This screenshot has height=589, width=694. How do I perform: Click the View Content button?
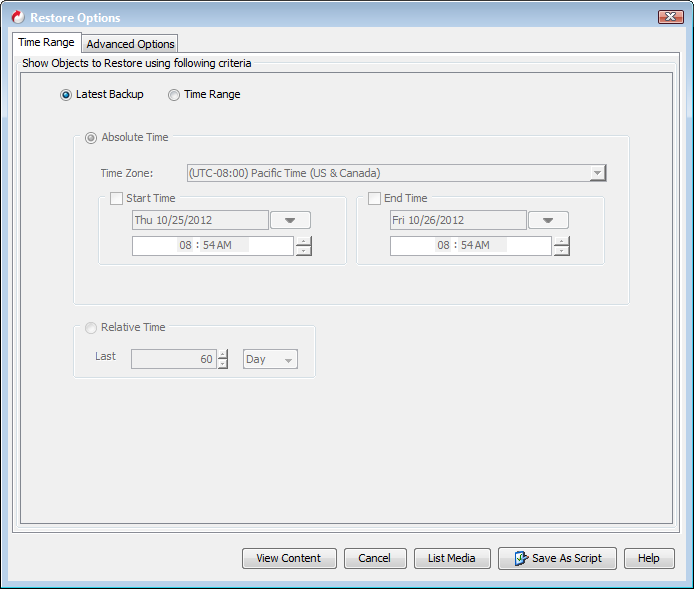coord(288,558)
